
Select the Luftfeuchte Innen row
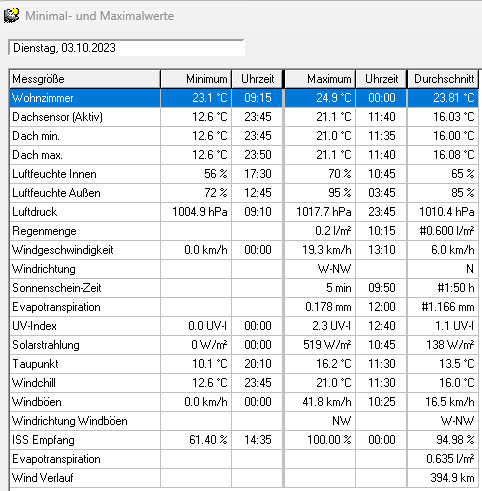[244, 174]
